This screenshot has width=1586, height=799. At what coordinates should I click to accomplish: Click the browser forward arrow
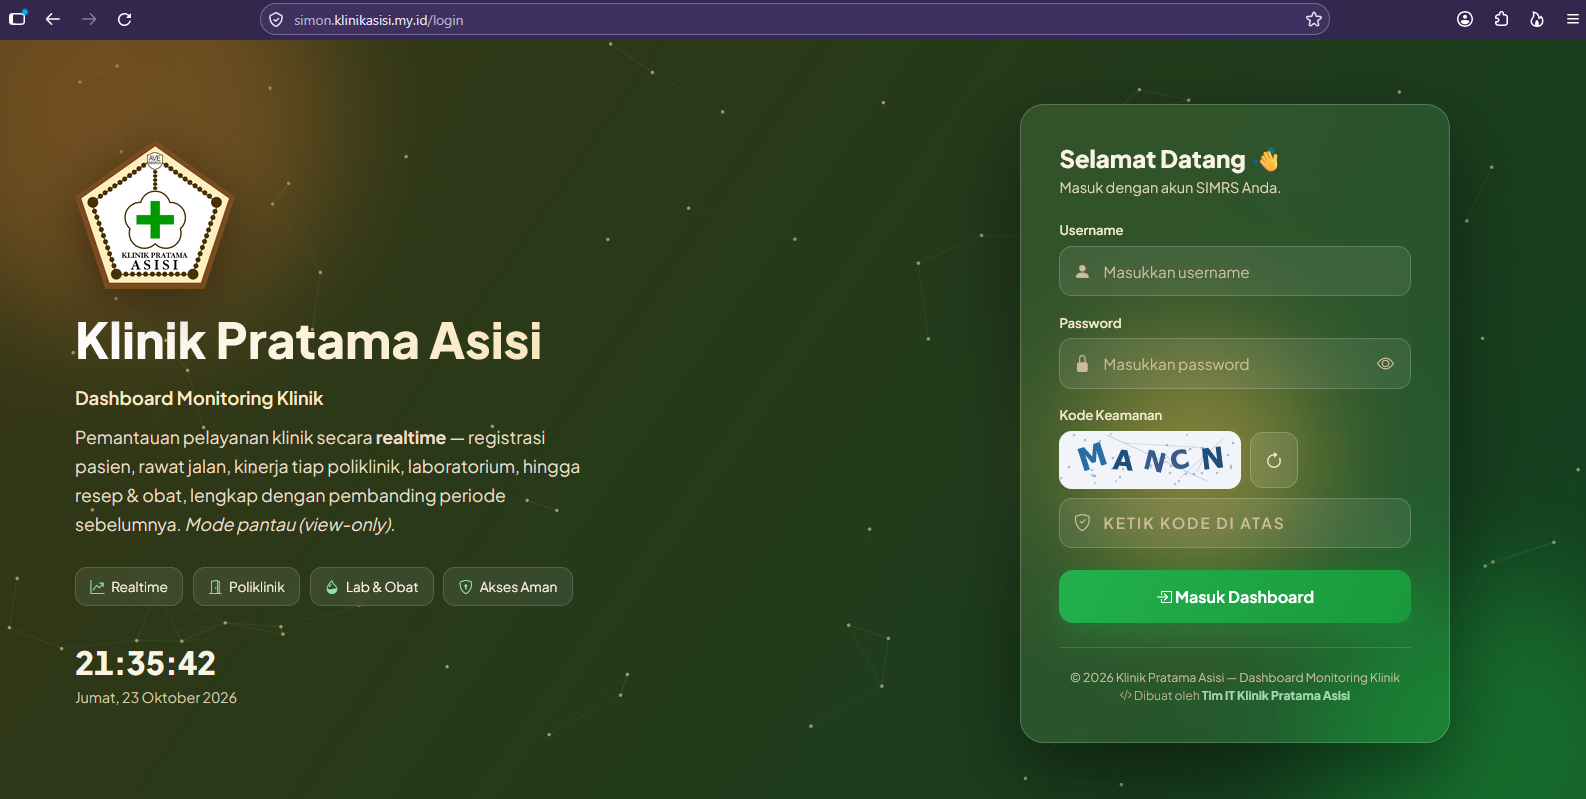coord(89,19)
